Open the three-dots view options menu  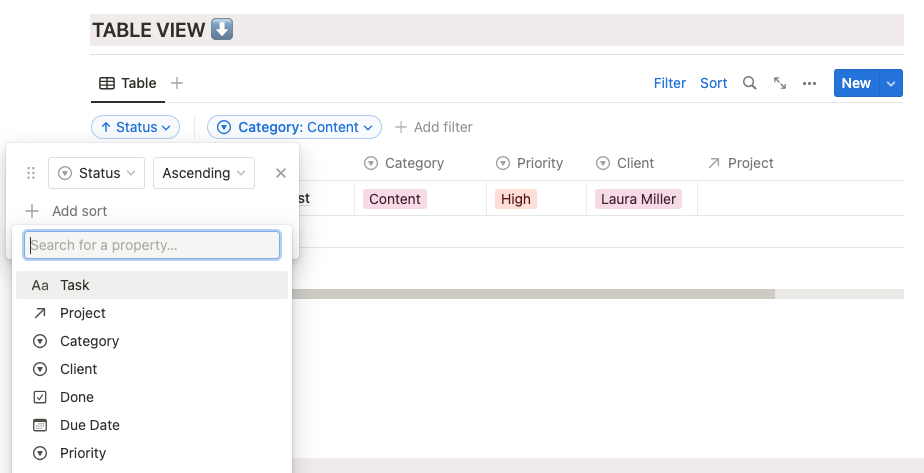pyautogui.click(x=810, y=83)
